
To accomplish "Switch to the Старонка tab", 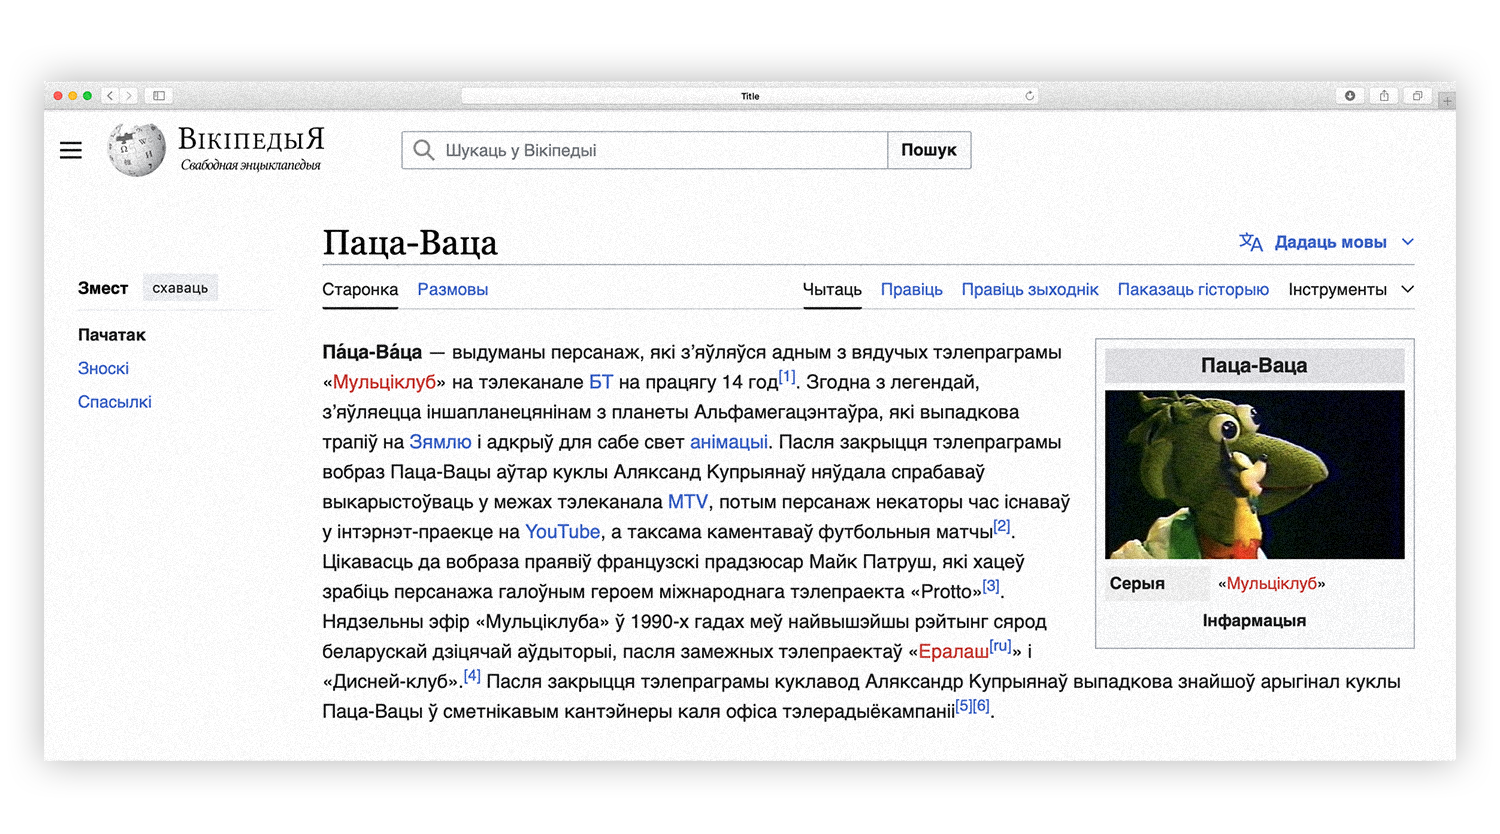I will click(360, 289).
